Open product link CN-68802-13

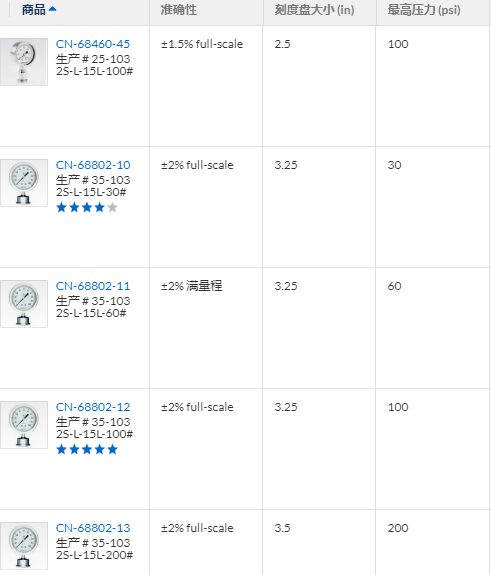[93, 528]
